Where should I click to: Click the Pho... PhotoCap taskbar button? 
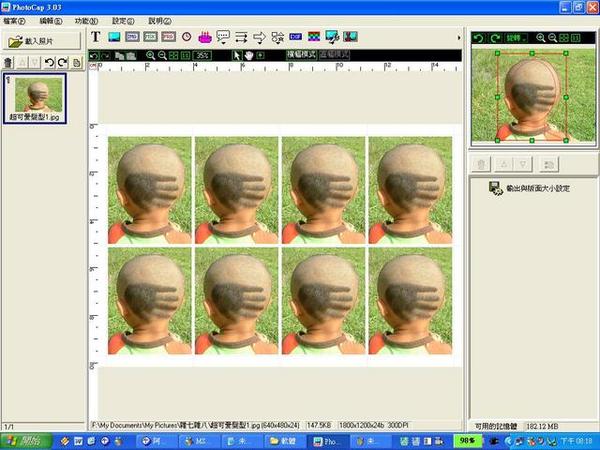pos(329,441)
